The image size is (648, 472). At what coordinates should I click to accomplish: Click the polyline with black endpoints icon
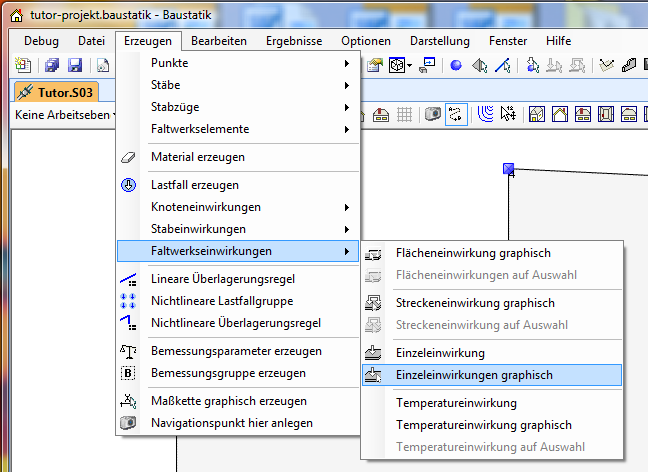(x=606, y=65)
